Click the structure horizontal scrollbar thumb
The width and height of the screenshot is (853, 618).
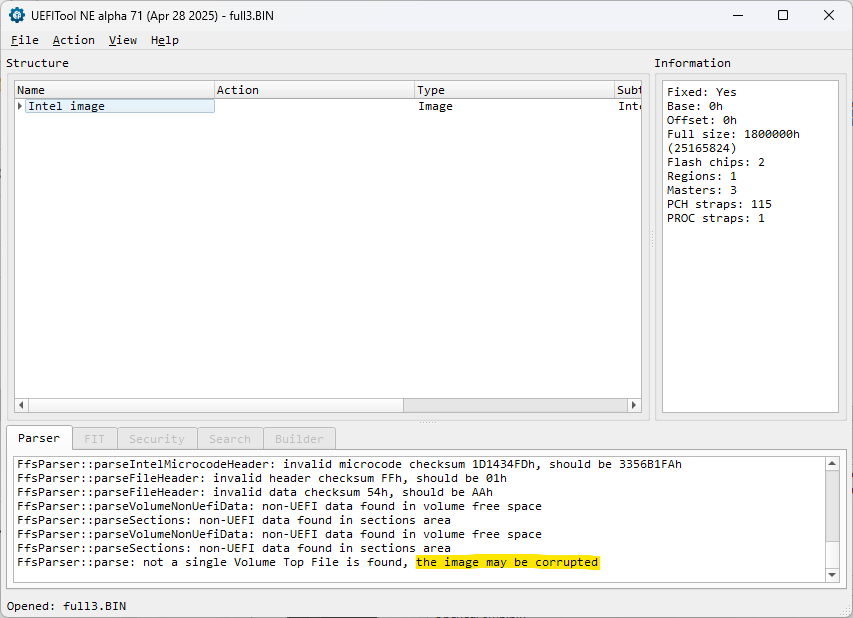pyautogui.click(x=216, y=405)
